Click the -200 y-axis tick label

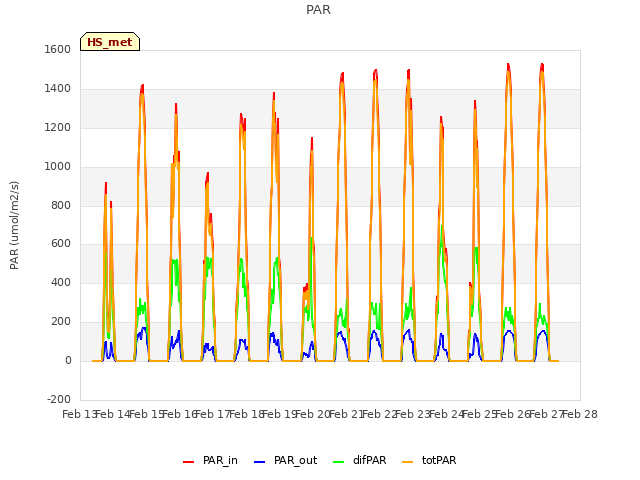[x=59, y=399]
